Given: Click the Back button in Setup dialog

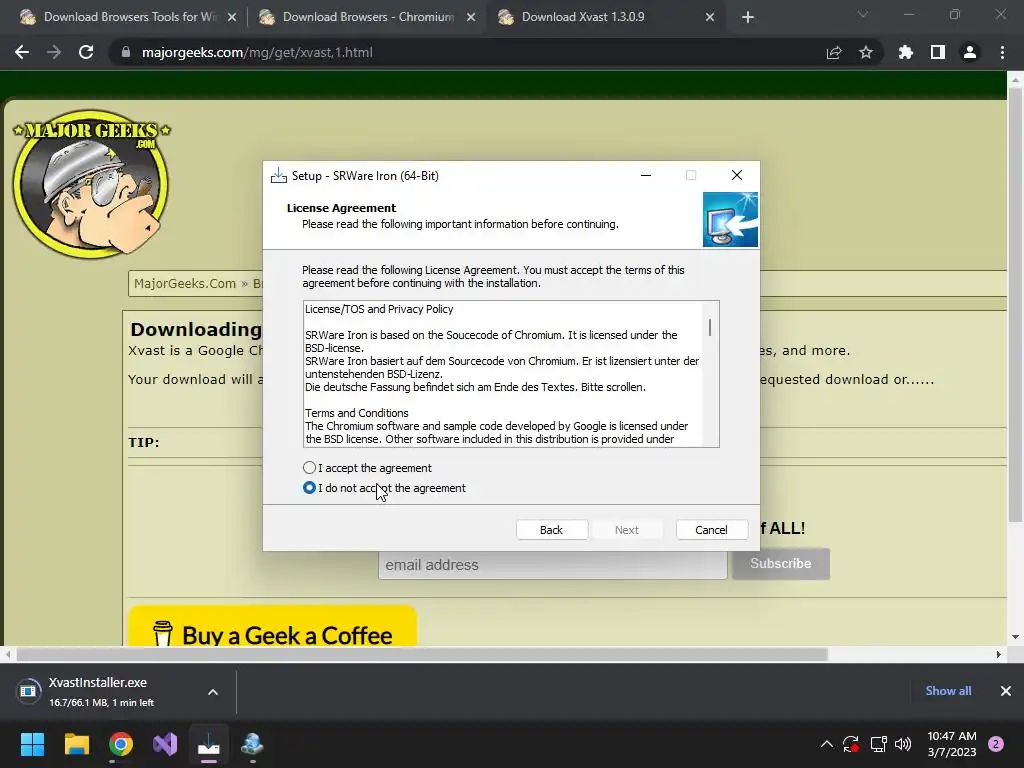Looking at the screenshot, I should coord(551,530).
